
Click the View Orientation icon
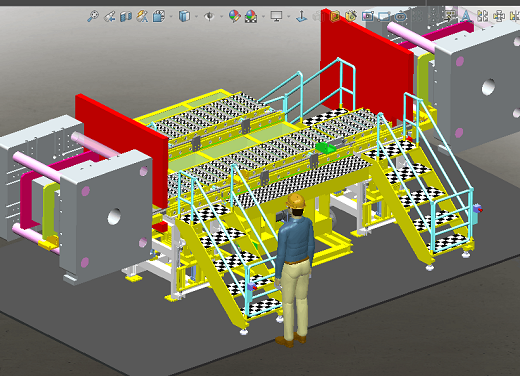159,16
